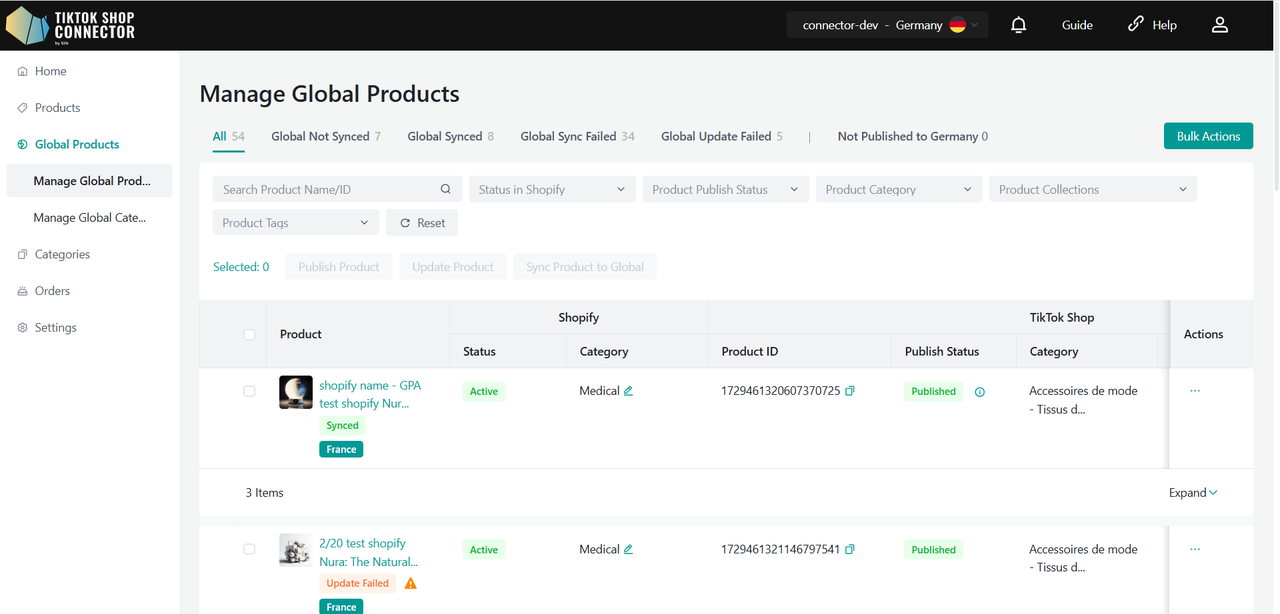
Task: Expand the 3 Items variant row
Action: [1193, 492]
